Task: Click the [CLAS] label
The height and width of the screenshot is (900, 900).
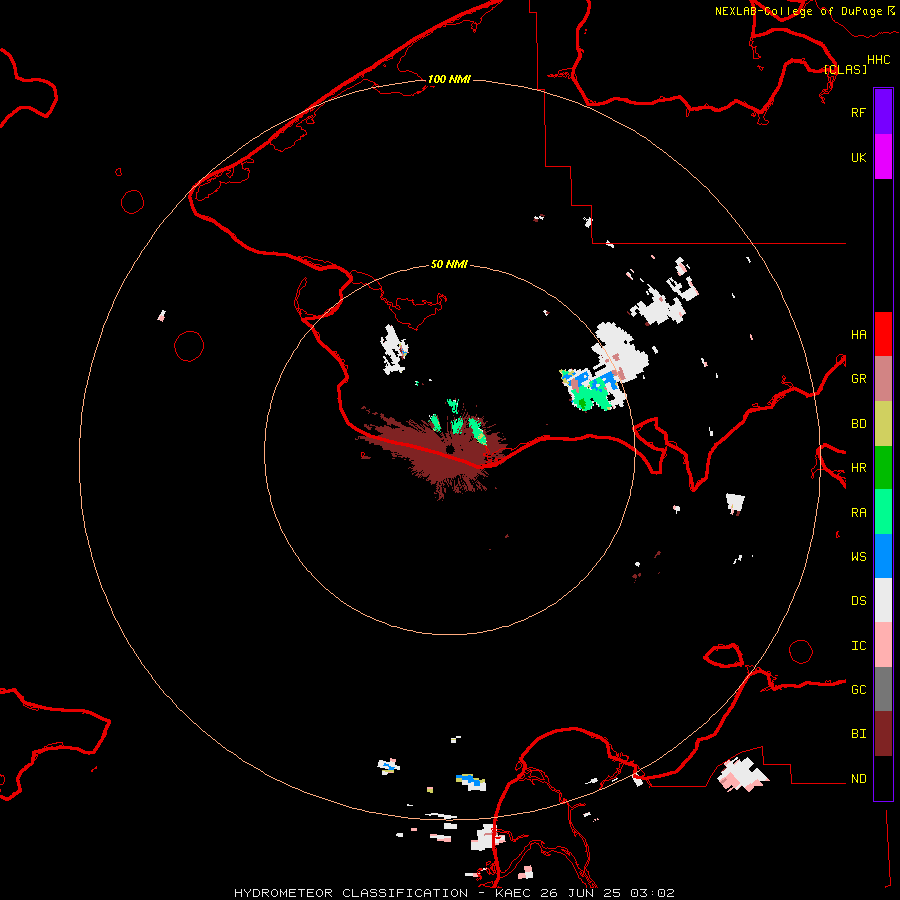Action: 845,69
